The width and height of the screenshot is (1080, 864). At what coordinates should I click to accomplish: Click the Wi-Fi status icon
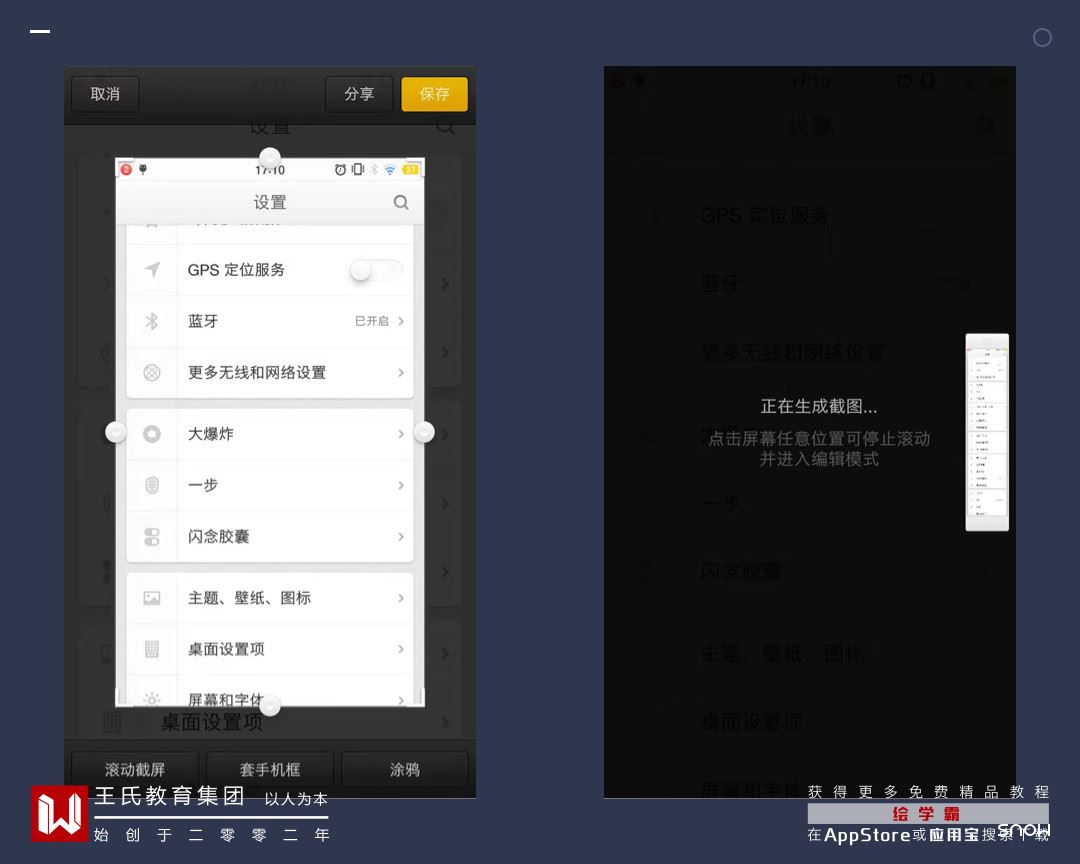pyautogui.click(x=390, y=169)
